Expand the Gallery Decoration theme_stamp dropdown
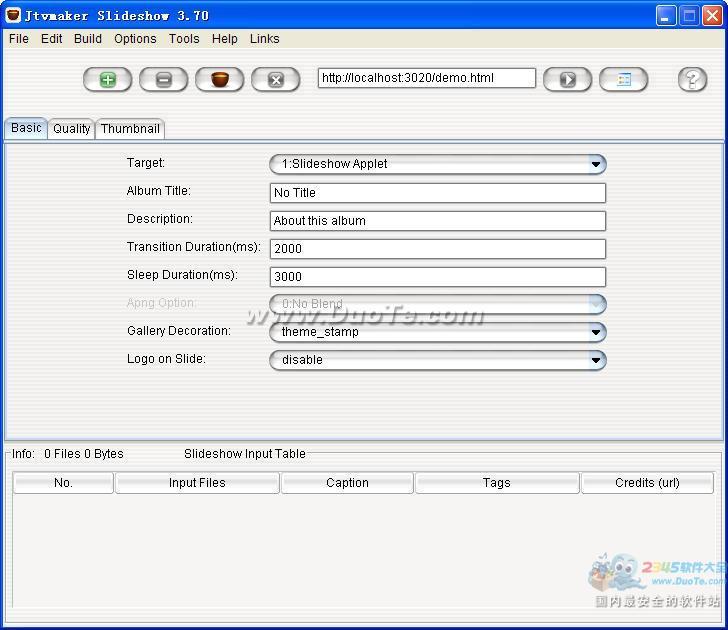This screenshot has height=630, width=728. pyautogui.click(x=438, y=332)
